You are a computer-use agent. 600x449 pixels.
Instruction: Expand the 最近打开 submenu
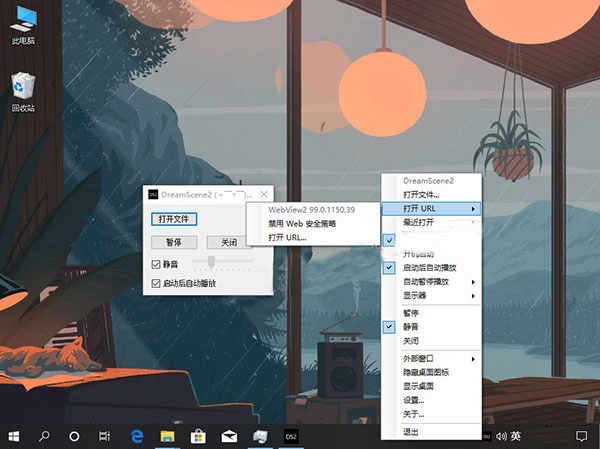(x=431, y=222)
